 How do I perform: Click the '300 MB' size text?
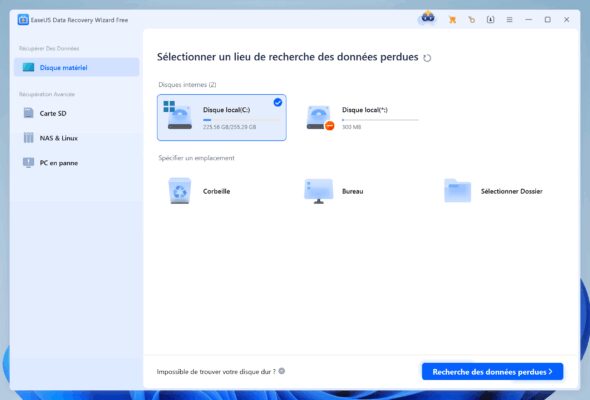pyautogui.click(x=351, y=127)
